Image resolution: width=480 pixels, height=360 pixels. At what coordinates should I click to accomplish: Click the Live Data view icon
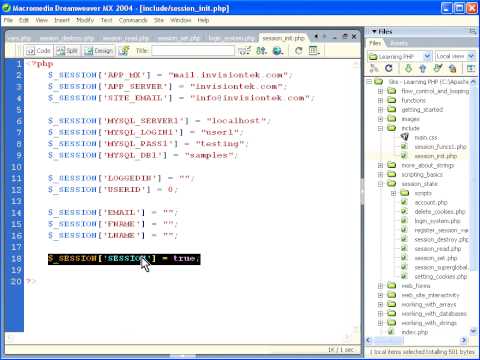[125, 51]
